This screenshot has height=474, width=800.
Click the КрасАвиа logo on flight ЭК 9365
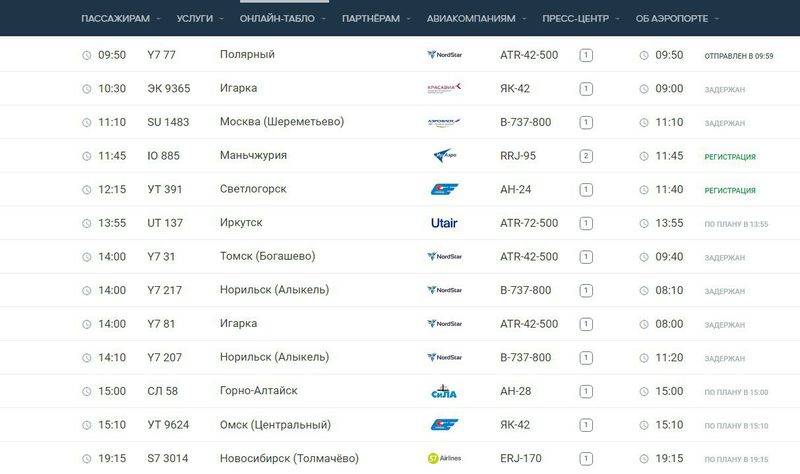click(x=444, y=88)
